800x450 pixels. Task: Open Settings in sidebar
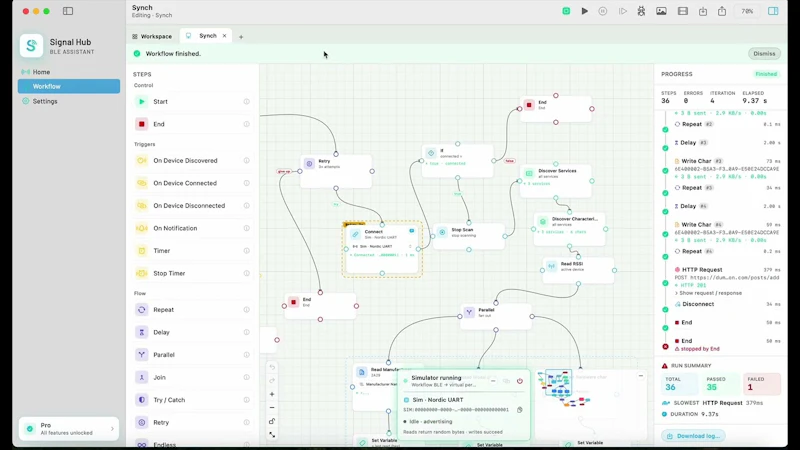tap(69, 101)
